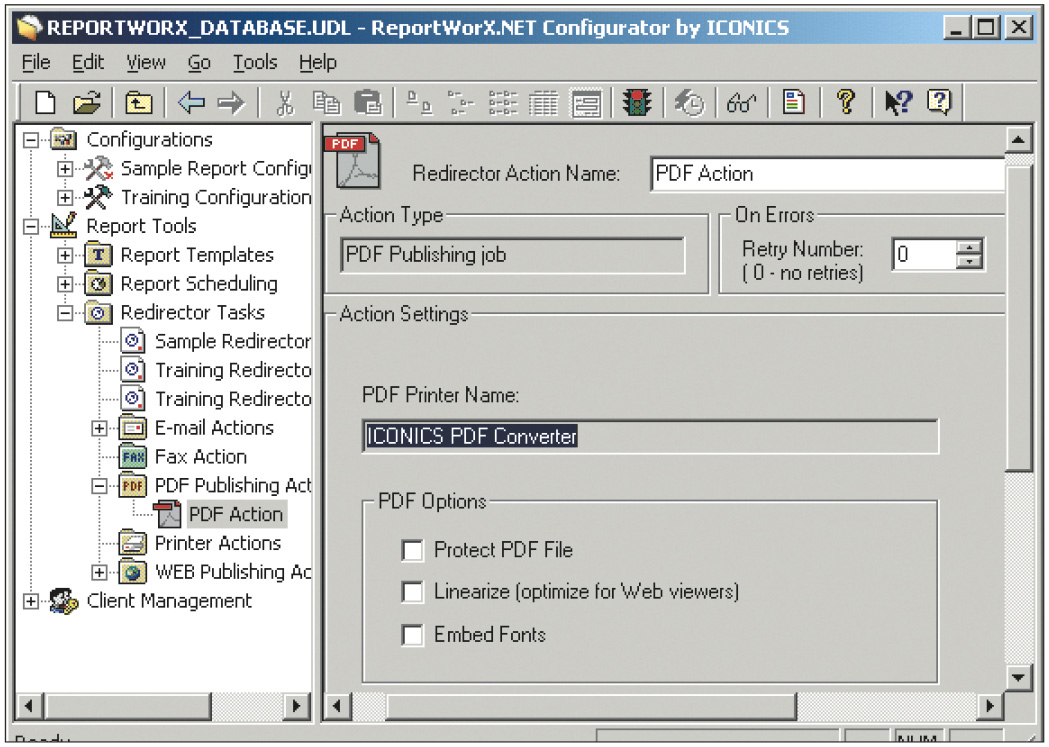This screenshot has width=1049, height=747.
Task: Click the glasses monitor view icon
Action: 741,104
